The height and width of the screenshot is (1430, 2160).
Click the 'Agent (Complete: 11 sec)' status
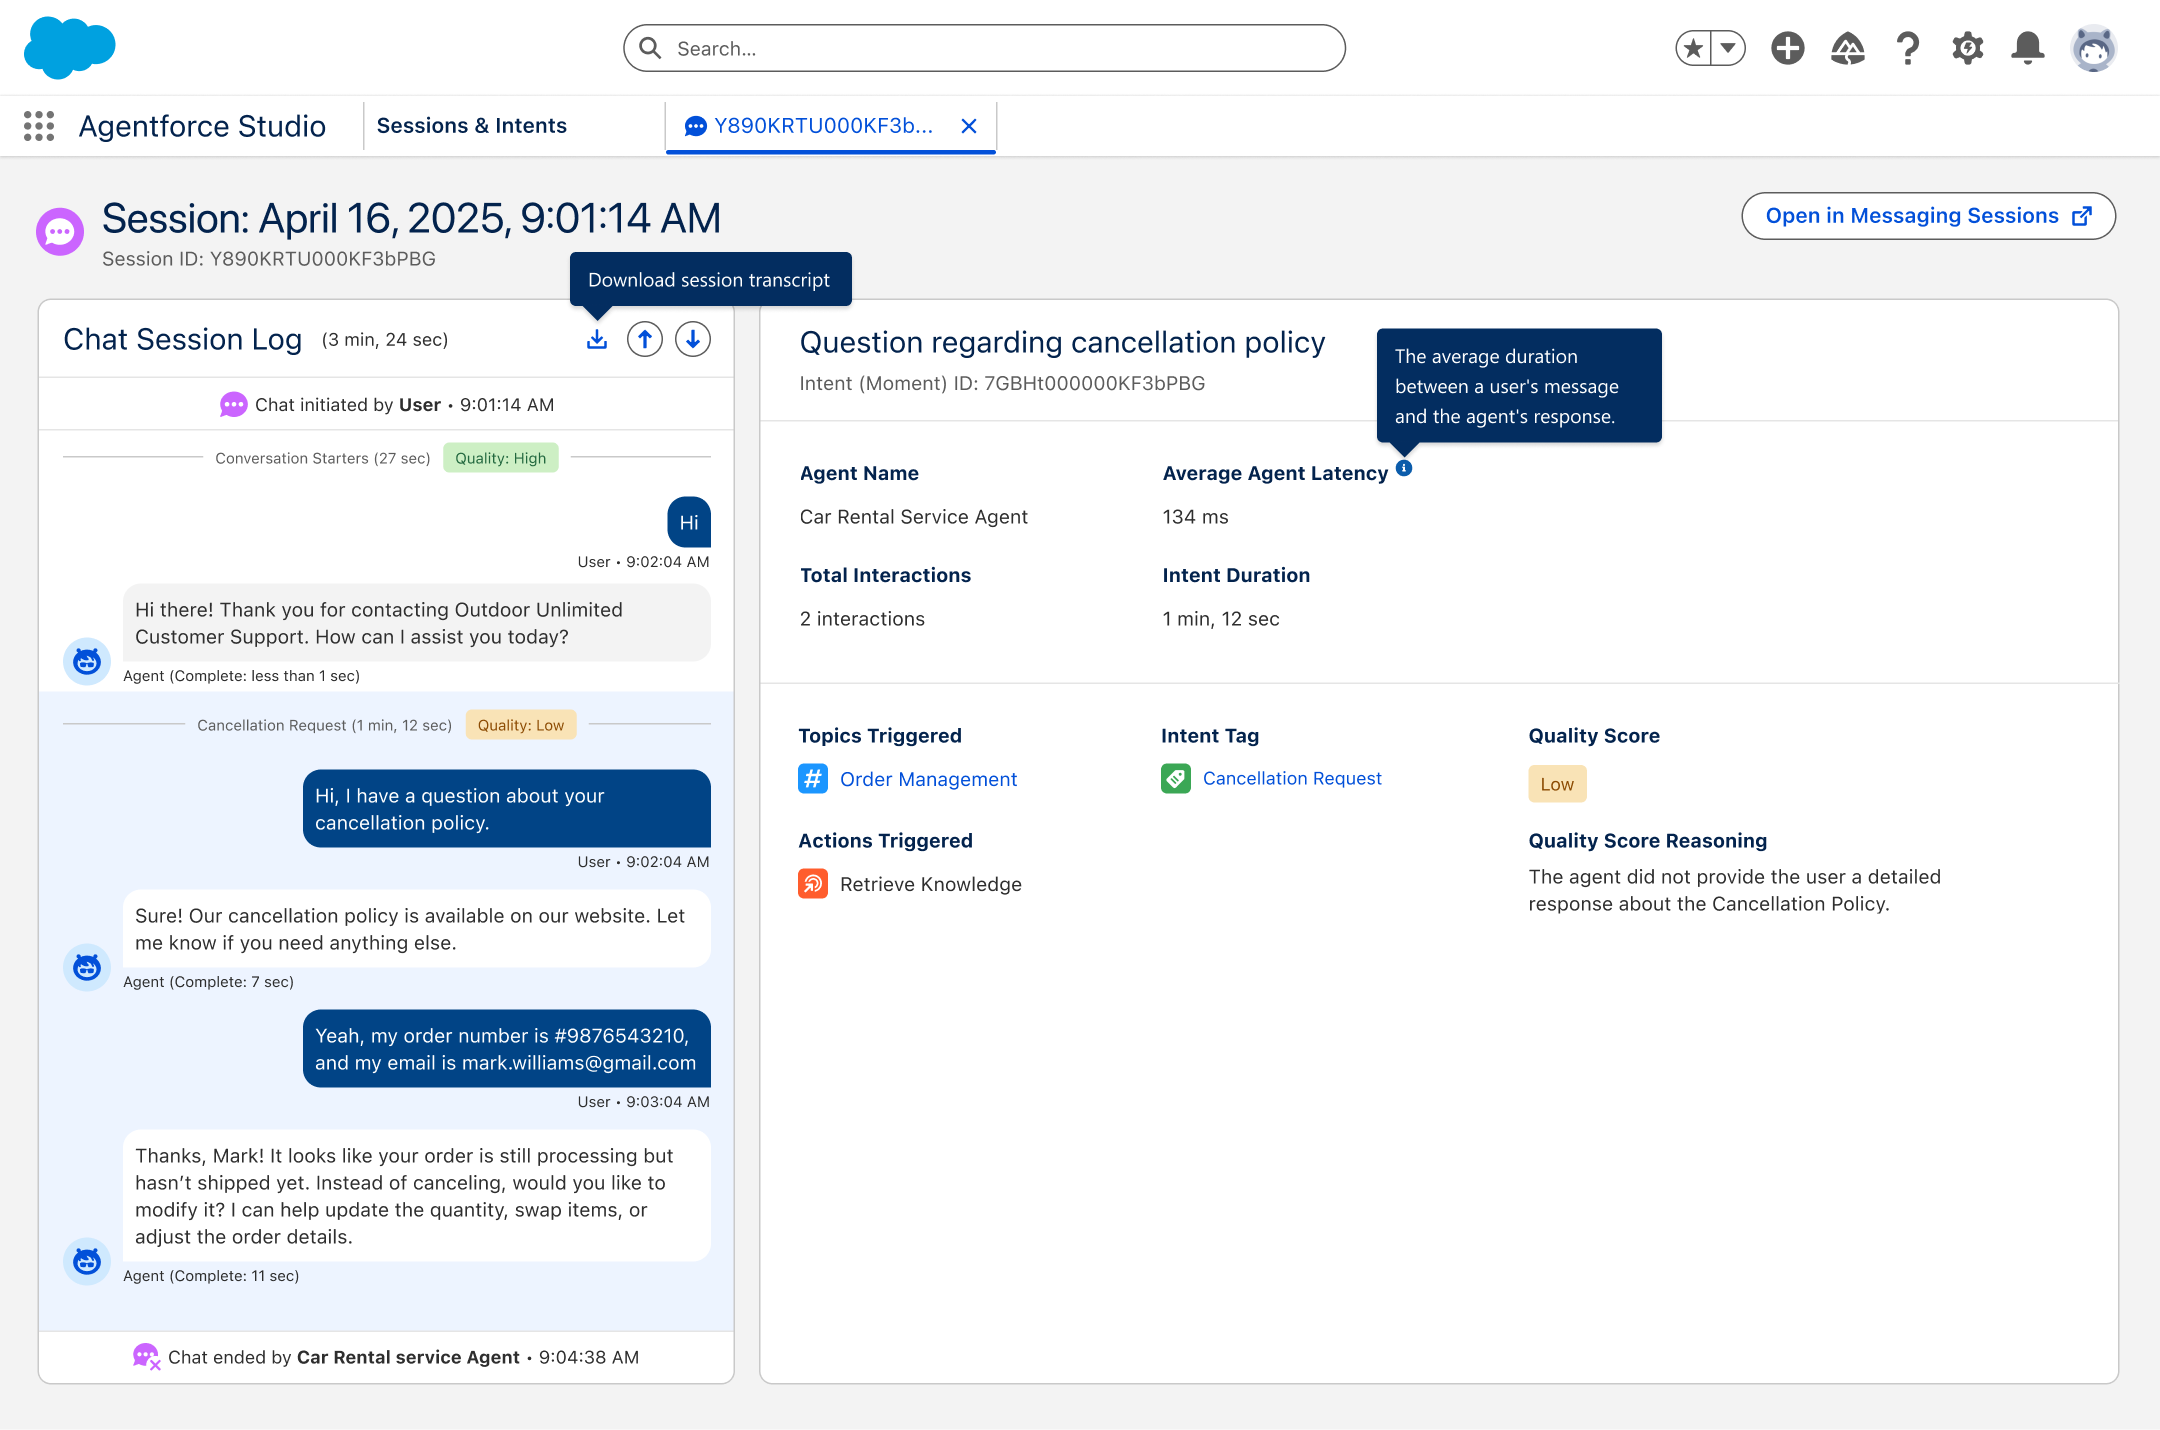(x=211, y=1276)
